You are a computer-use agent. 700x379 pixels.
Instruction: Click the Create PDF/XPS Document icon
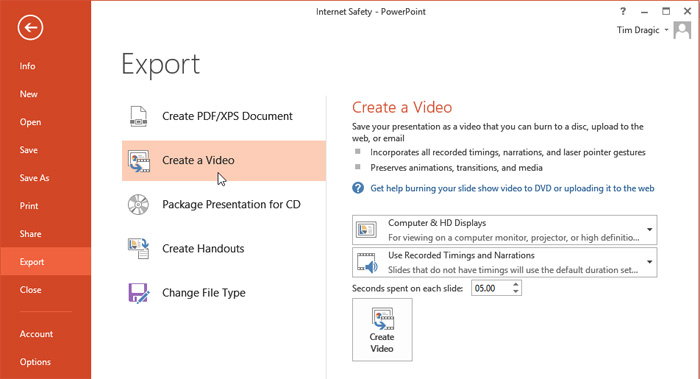point(138,116)
